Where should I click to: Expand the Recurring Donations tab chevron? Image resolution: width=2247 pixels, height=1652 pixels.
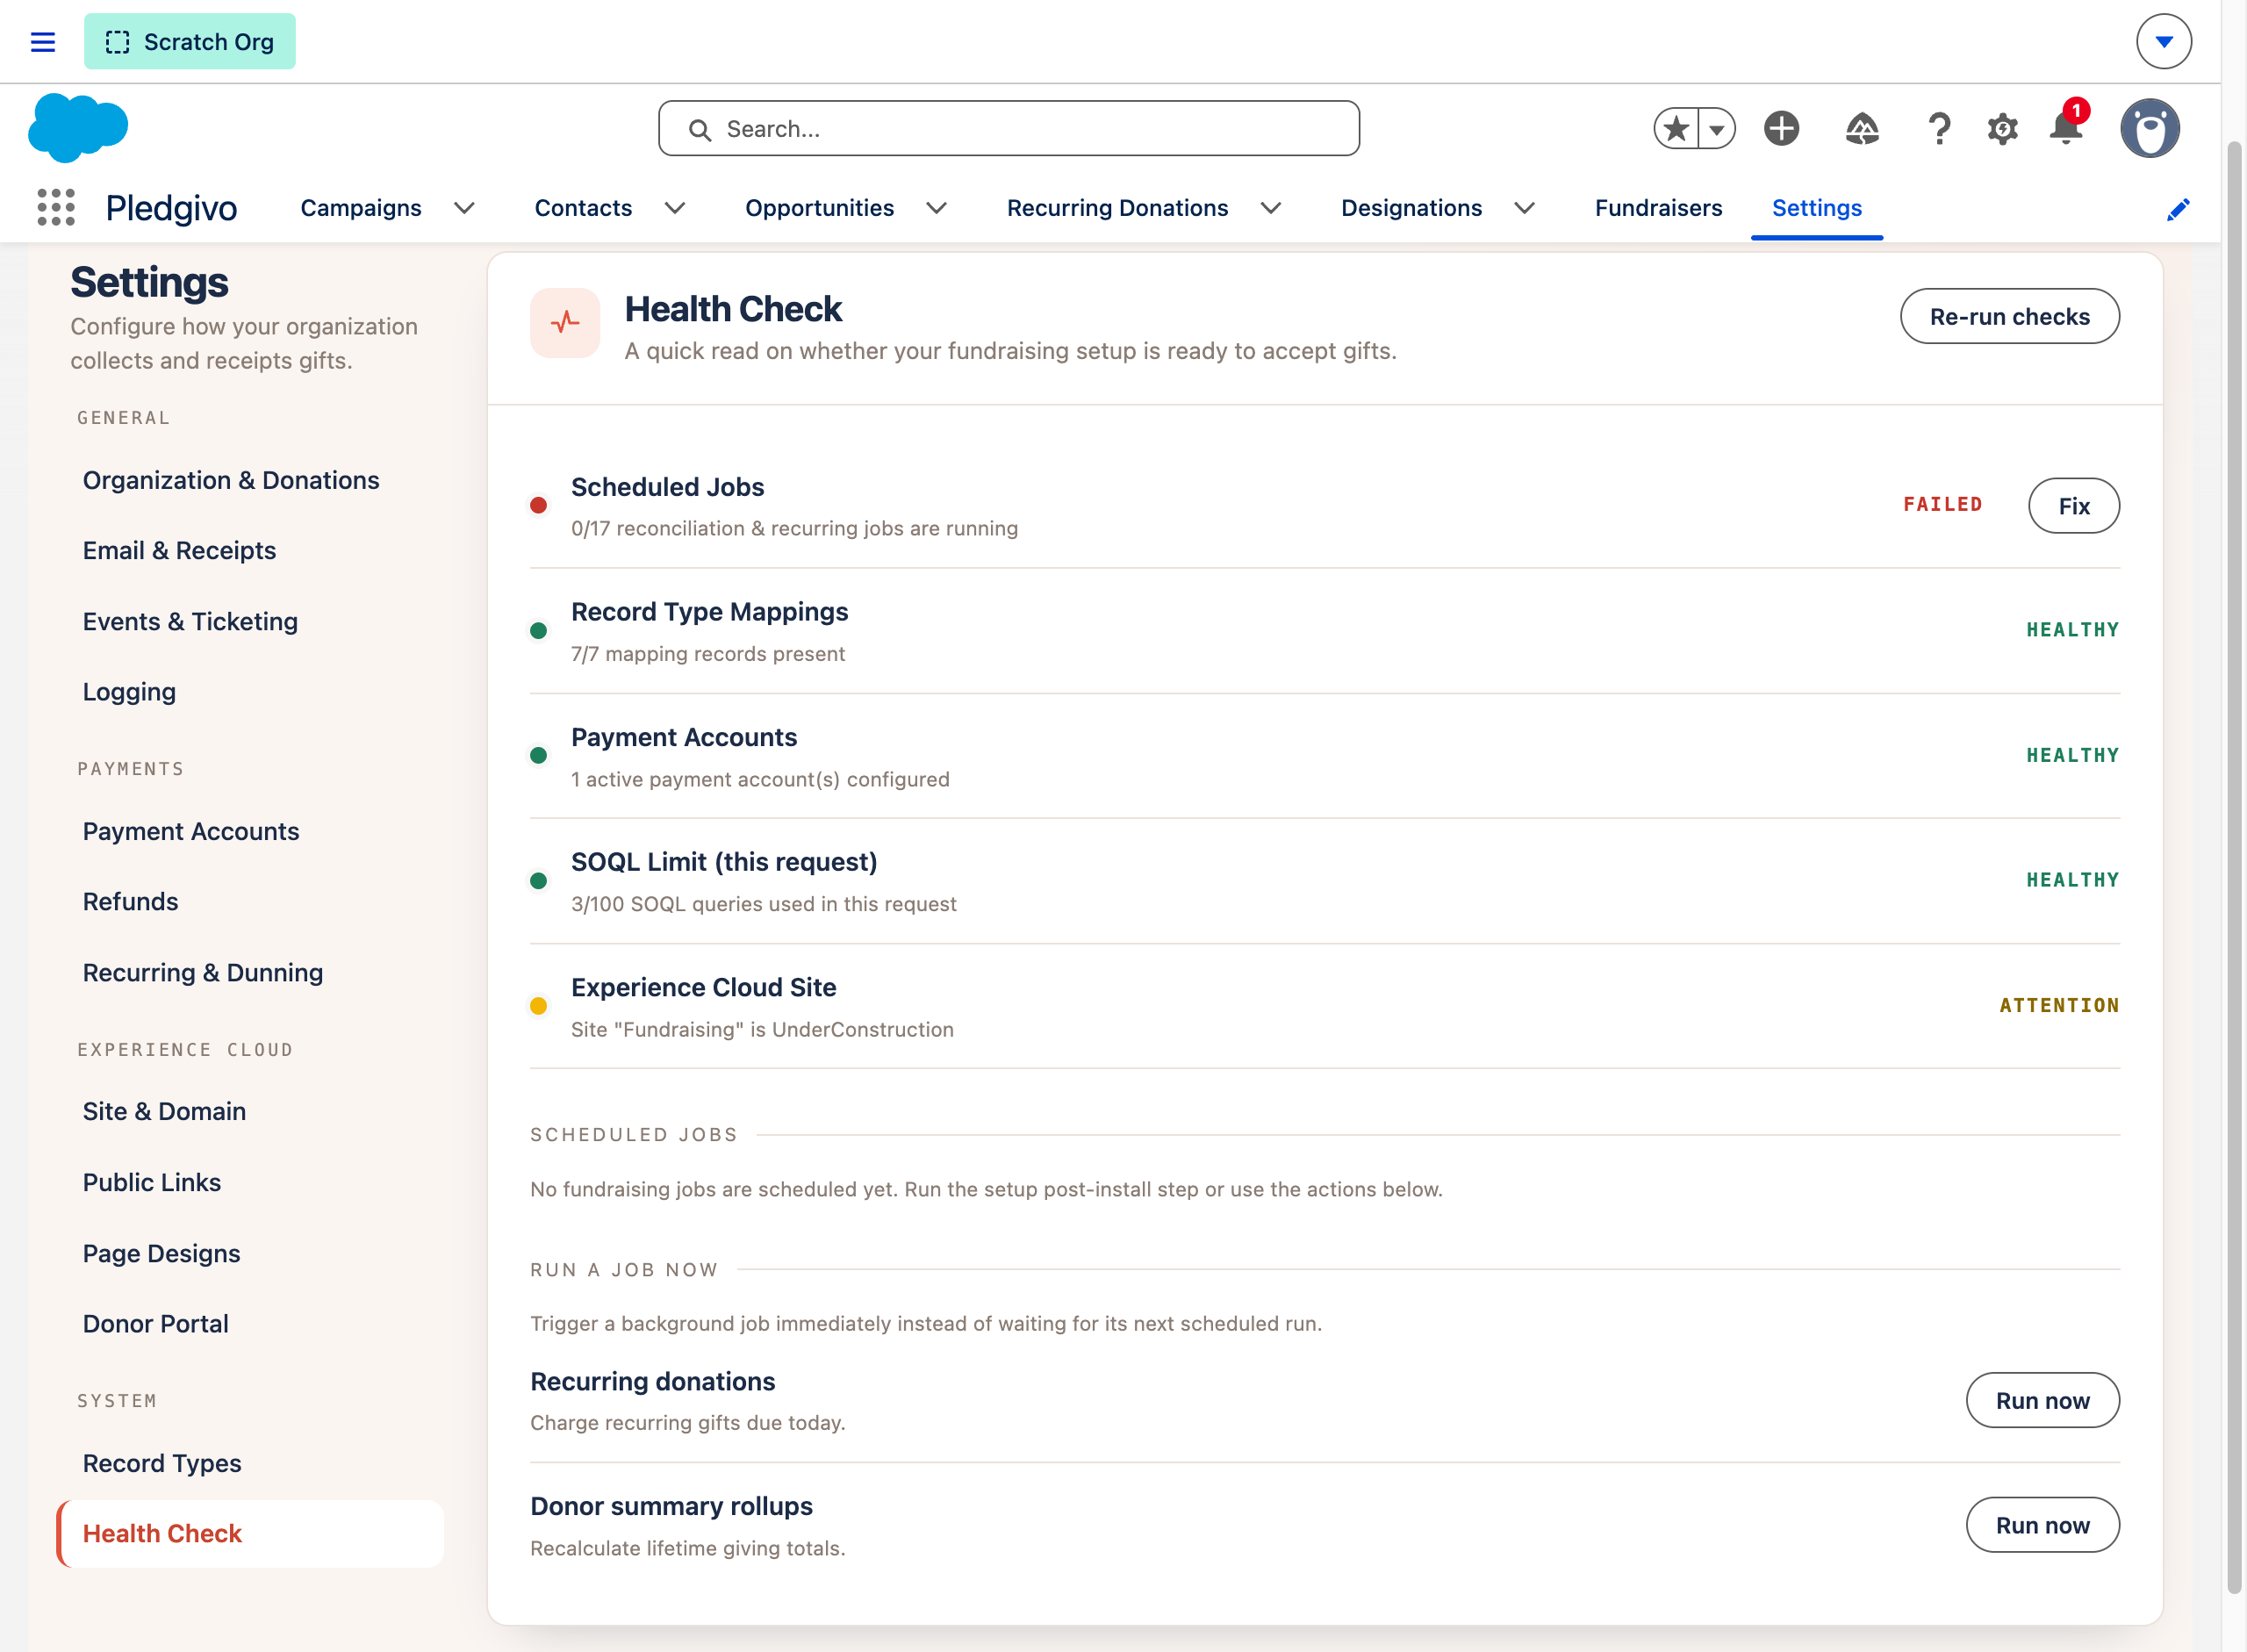pyautogui.click(x=1270, y=208)
